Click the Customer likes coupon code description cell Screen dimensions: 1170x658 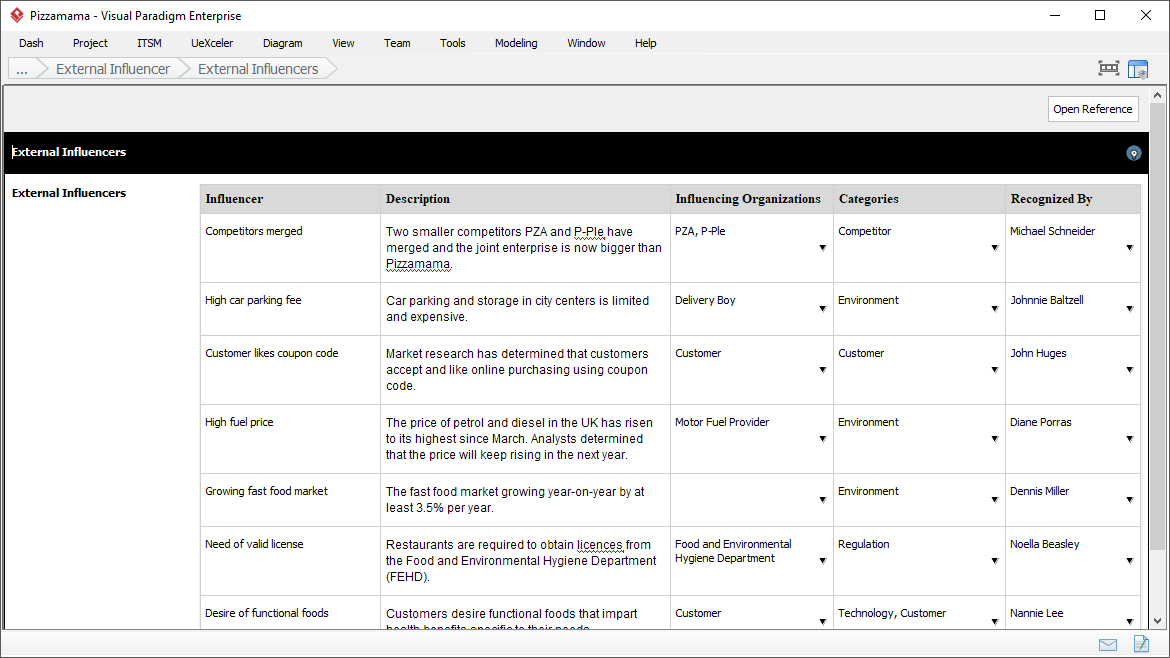point(524,370)
